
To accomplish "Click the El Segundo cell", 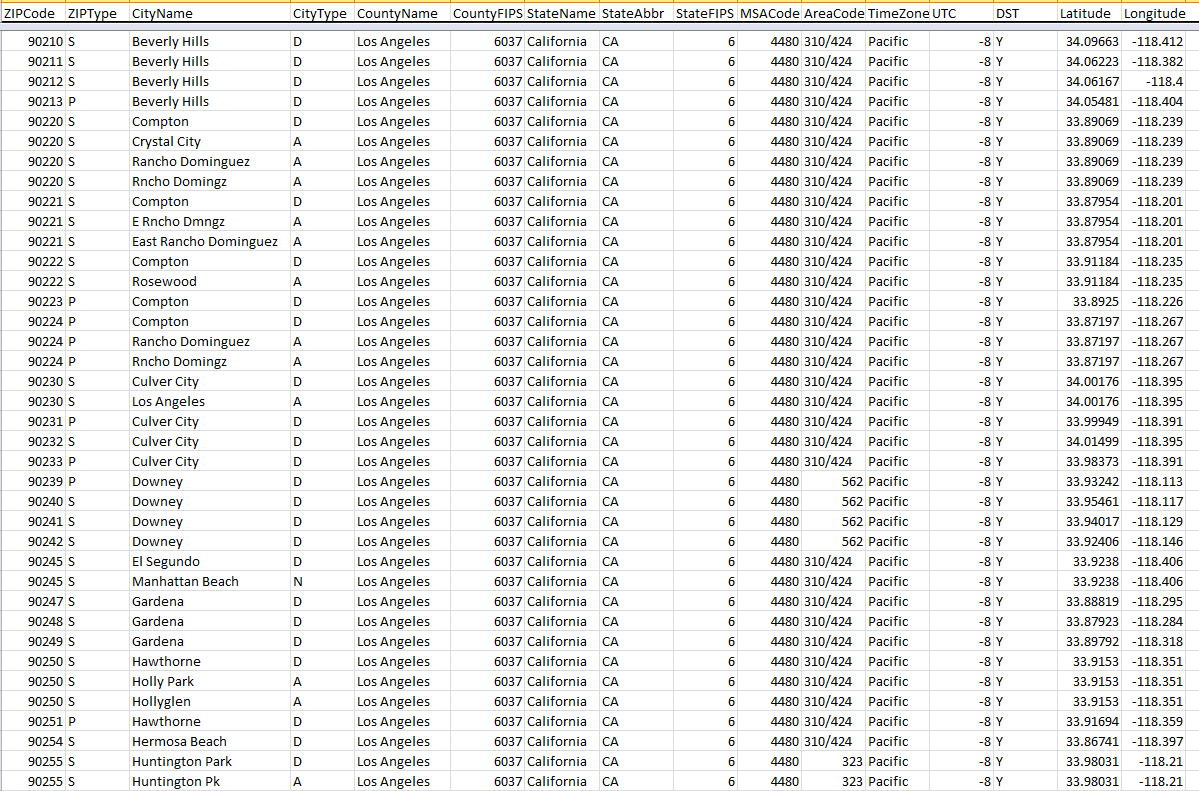I will pyautogui.click(x=210, y=562).
